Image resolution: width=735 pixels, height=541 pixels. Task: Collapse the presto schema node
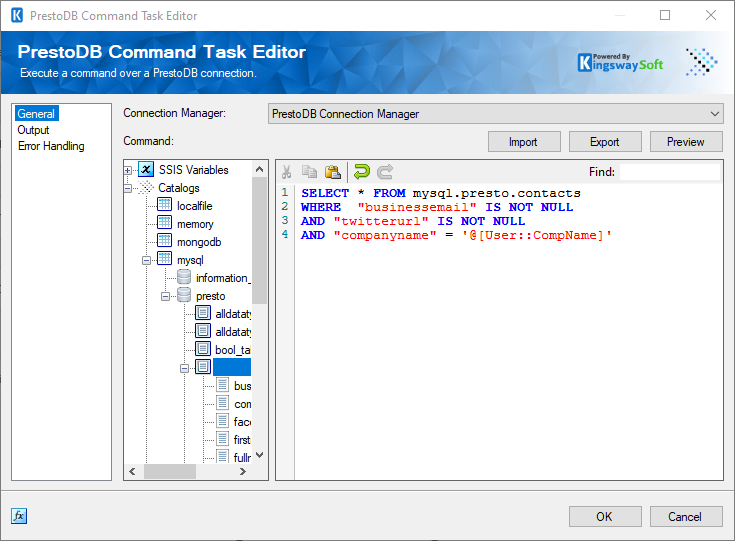point(165,296)
